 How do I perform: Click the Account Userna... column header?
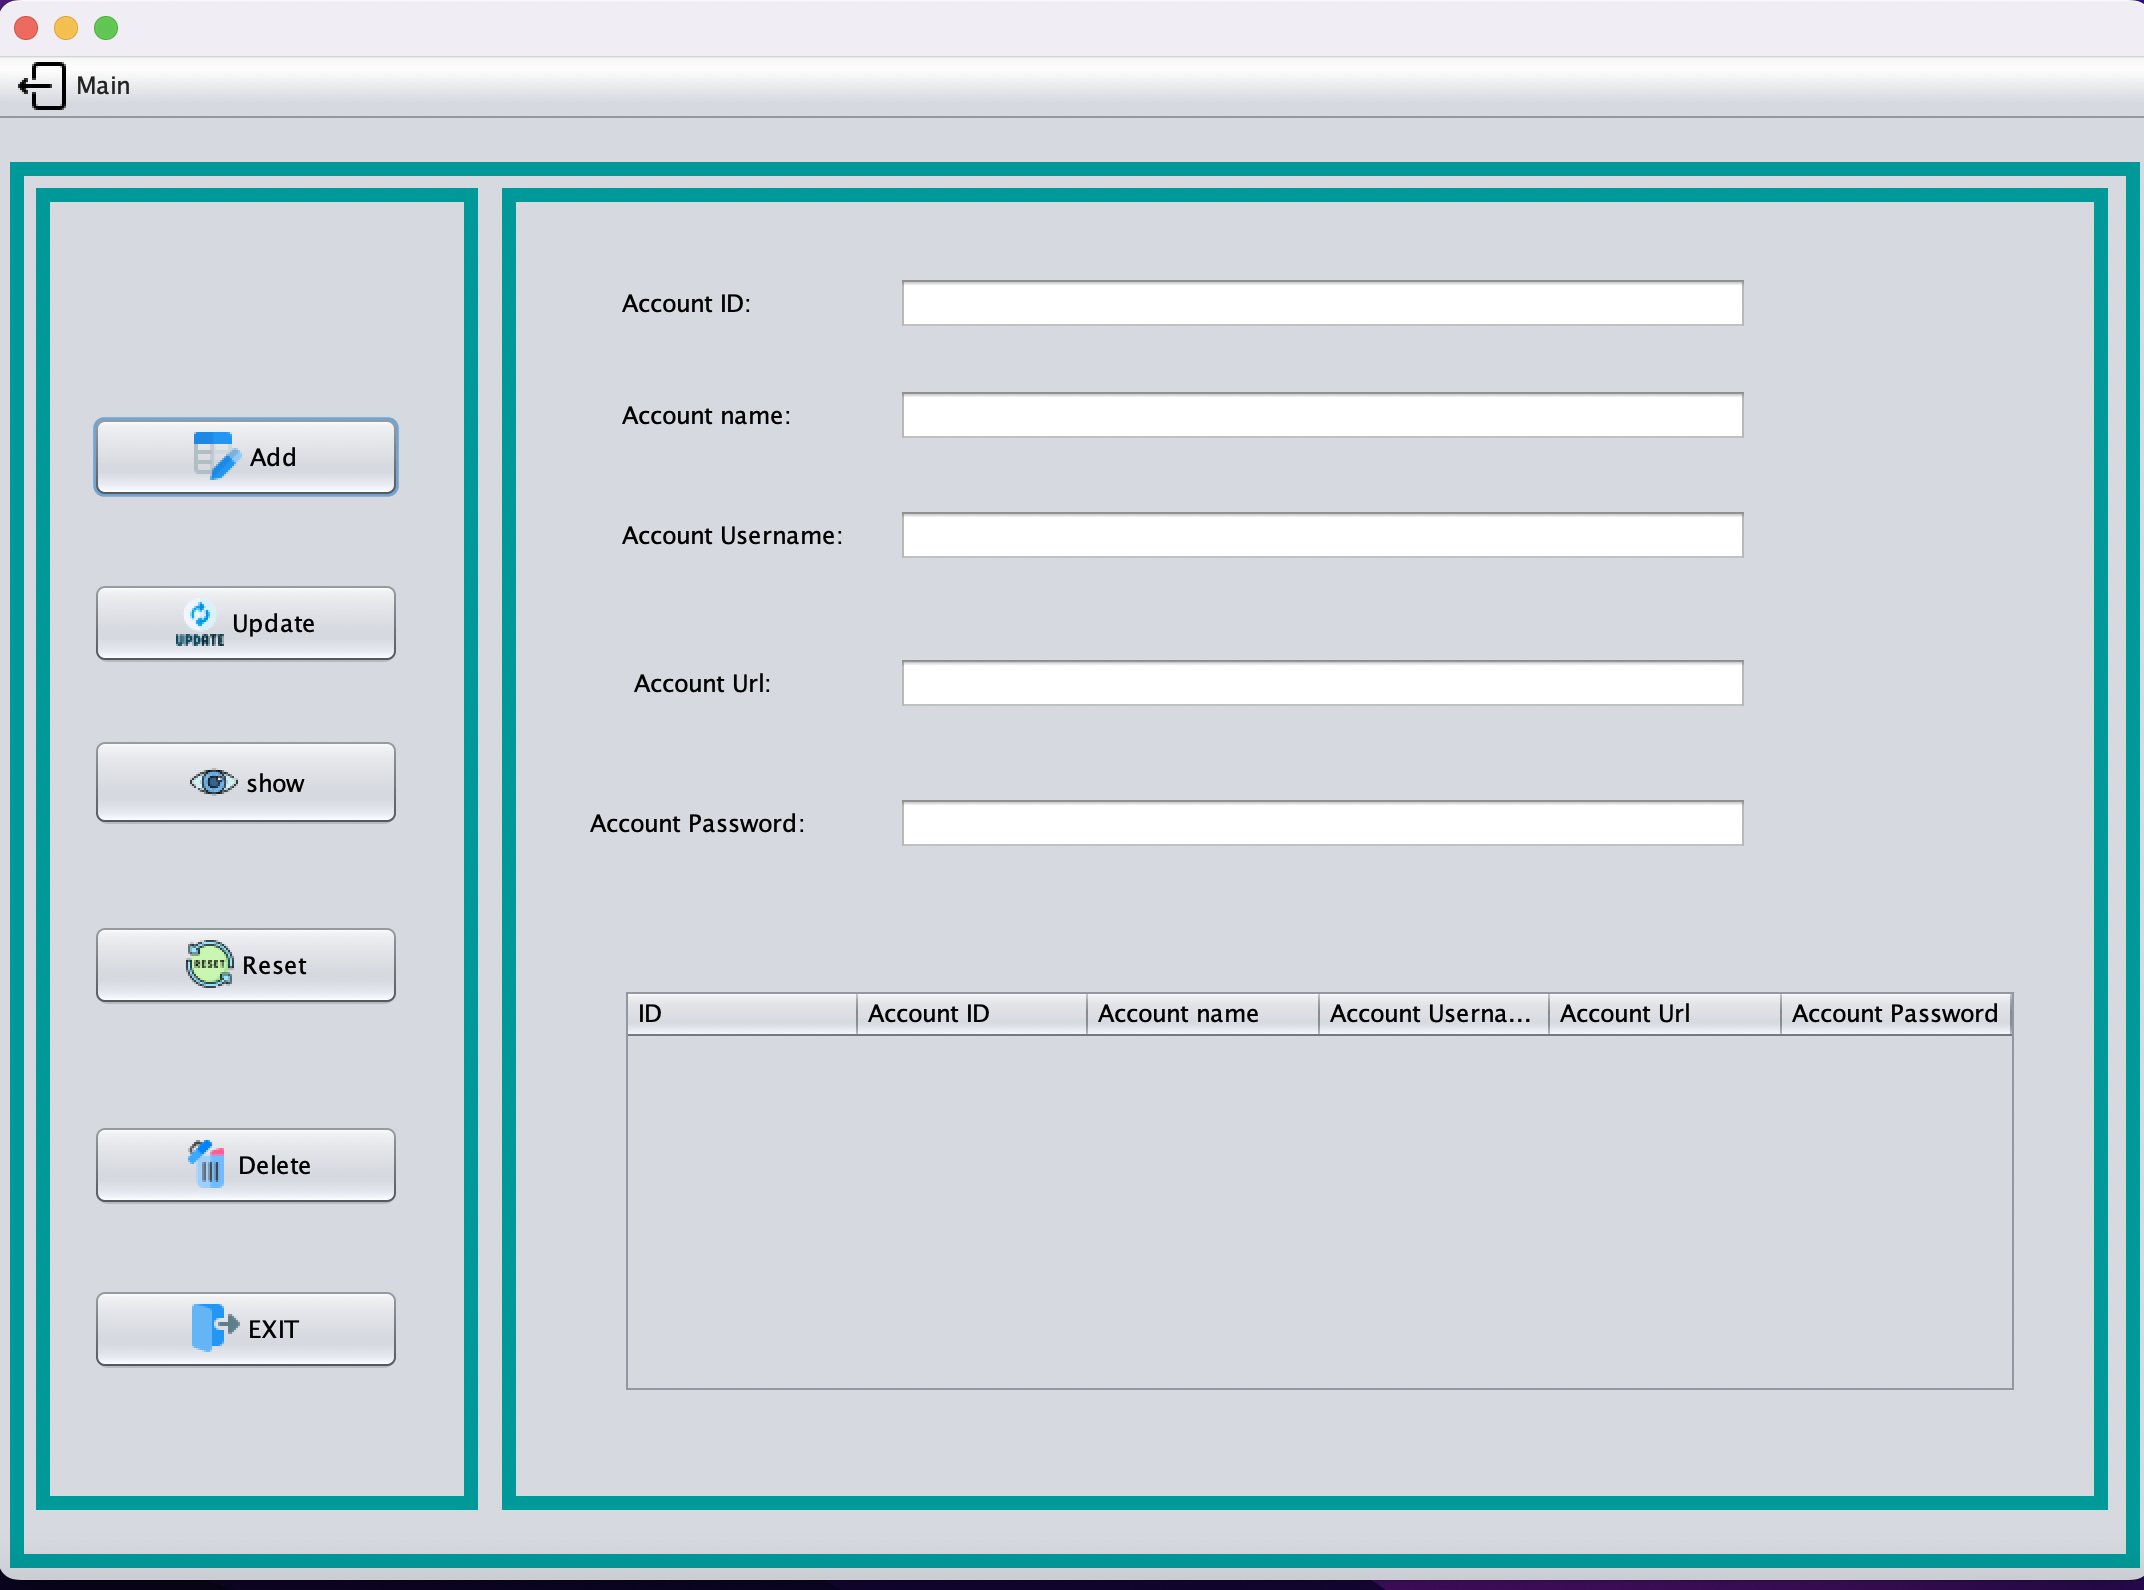coord(1434,1014)
